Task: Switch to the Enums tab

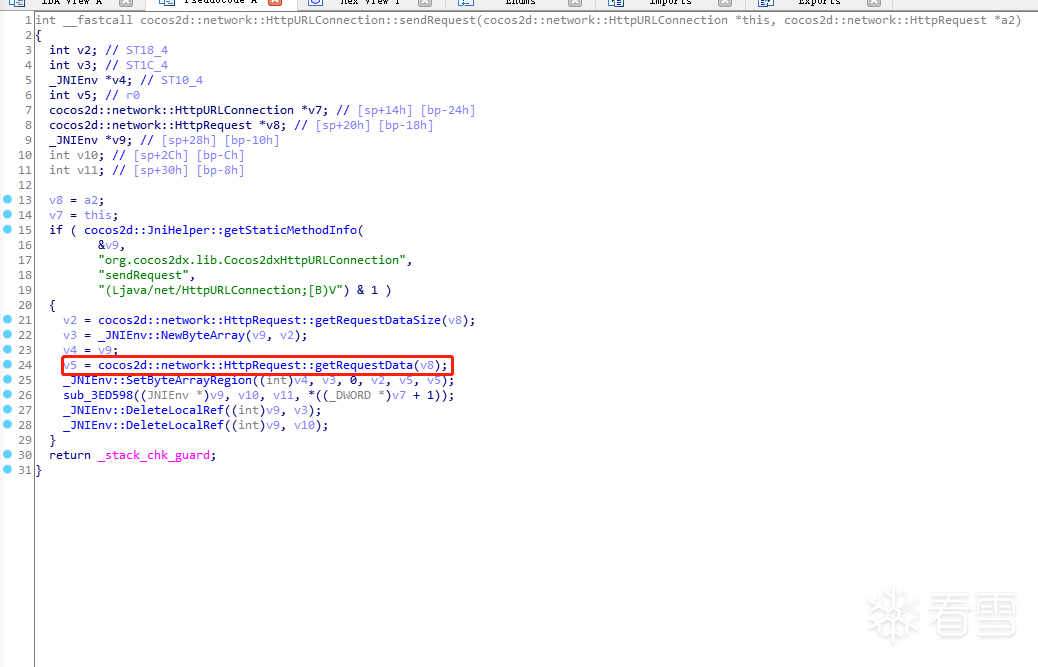Action: click(520, 3)
